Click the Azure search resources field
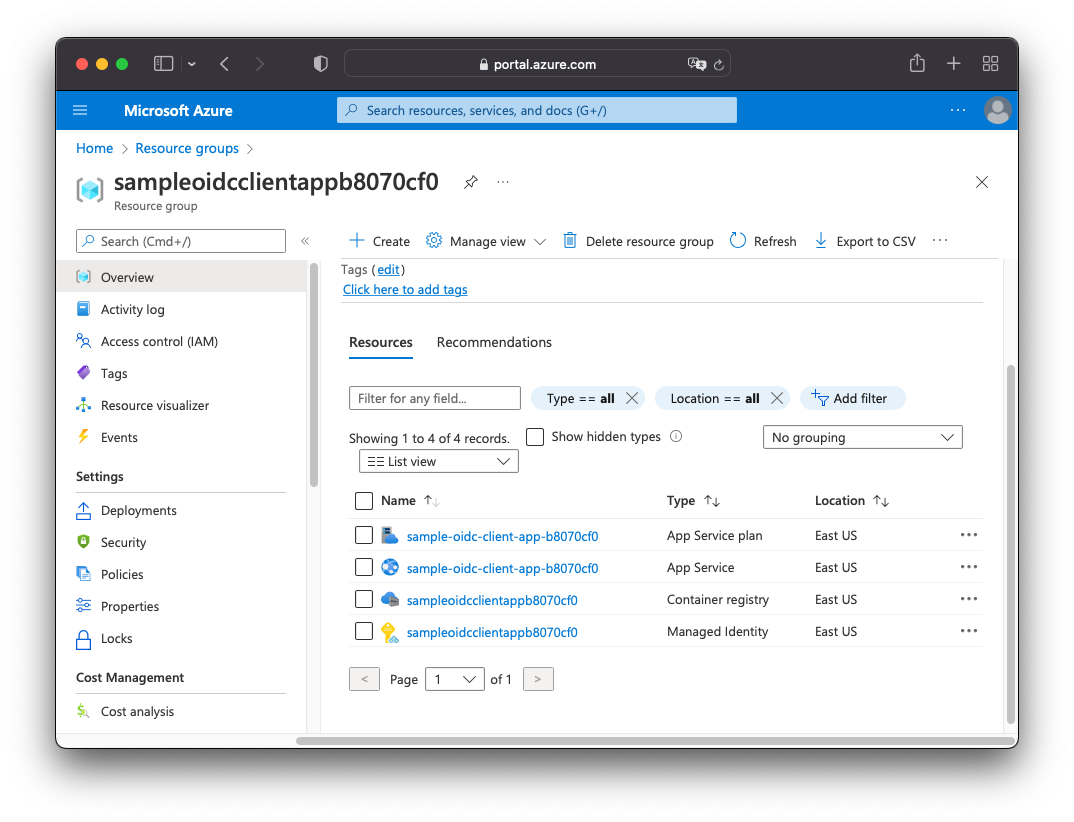Image resolution: width=1074 pixels, height=822 pixels. (x=536, y=110)
